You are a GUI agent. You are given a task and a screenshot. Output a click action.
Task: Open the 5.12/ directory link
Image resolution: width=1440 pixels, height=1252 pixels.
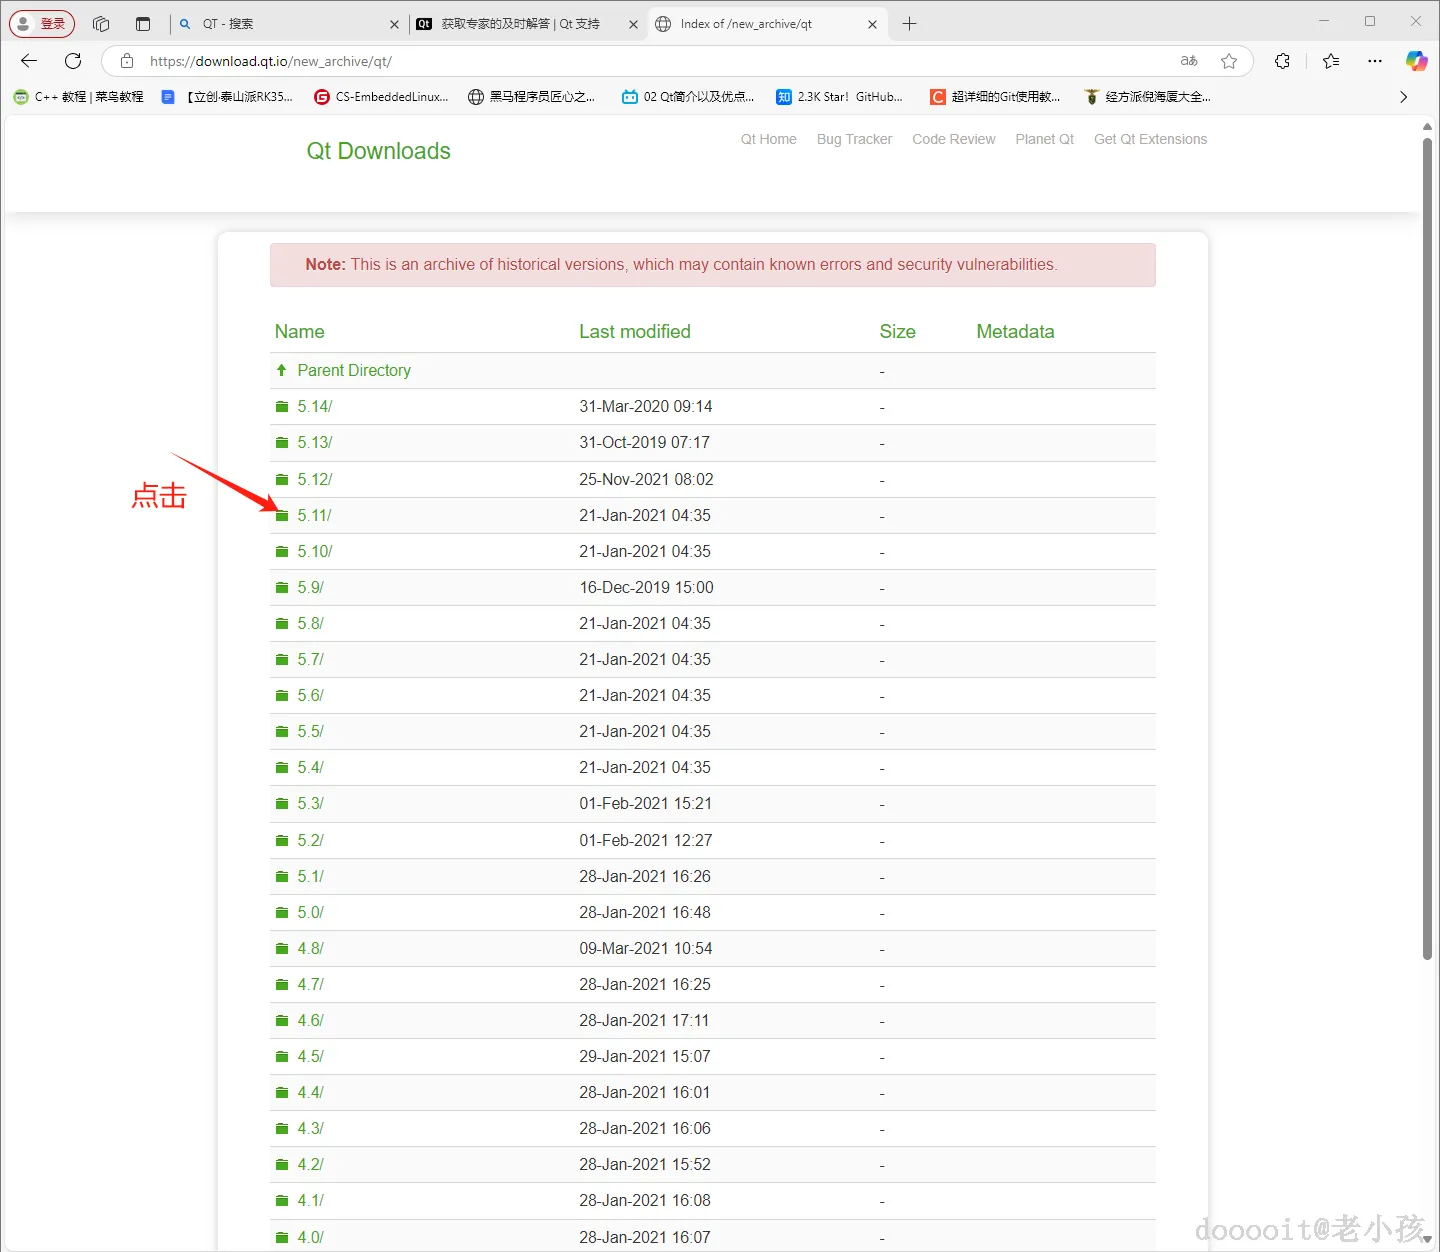(314, 479)
